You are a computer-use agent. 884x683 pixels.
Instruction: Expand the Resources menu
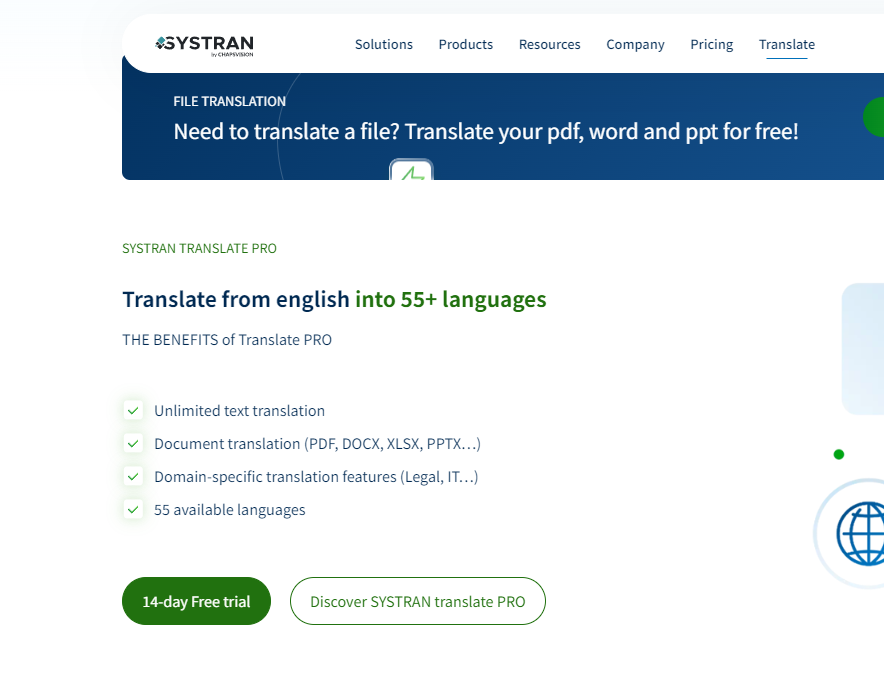(549, 44)
